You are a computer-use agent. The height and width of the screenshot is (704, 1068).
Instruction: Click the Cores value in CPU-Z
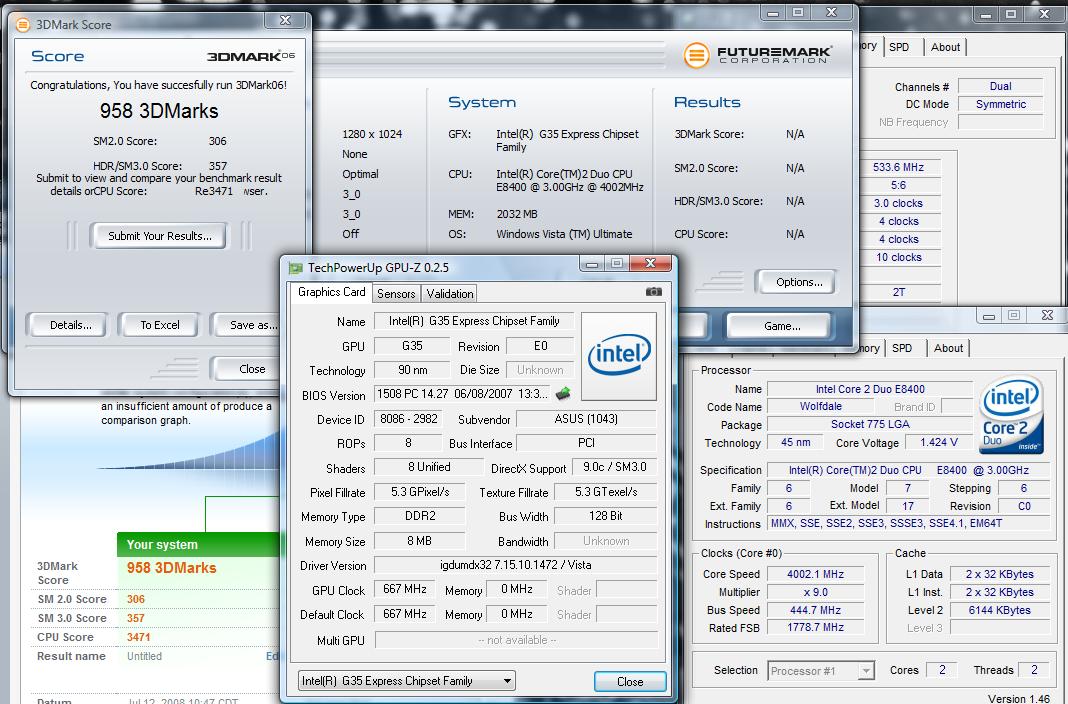(x=941, y=670)
